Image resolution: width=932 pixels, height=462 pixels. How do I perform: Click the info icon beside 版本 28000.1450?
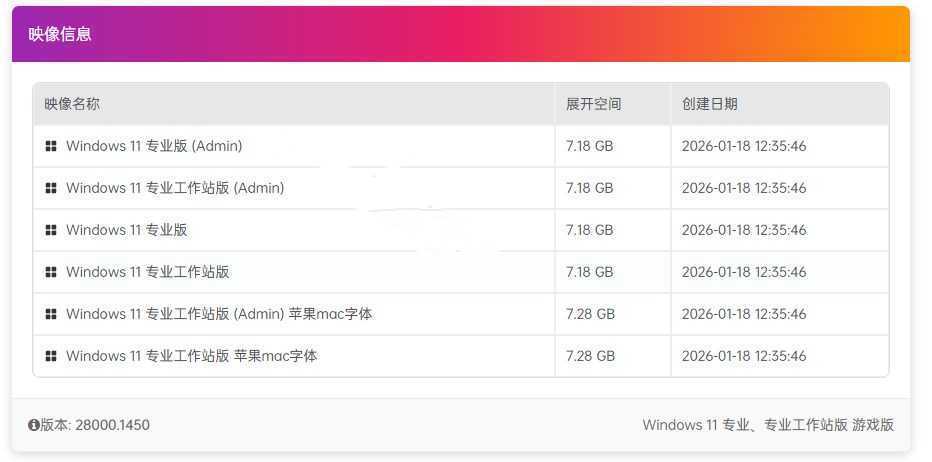pos(34,425)
